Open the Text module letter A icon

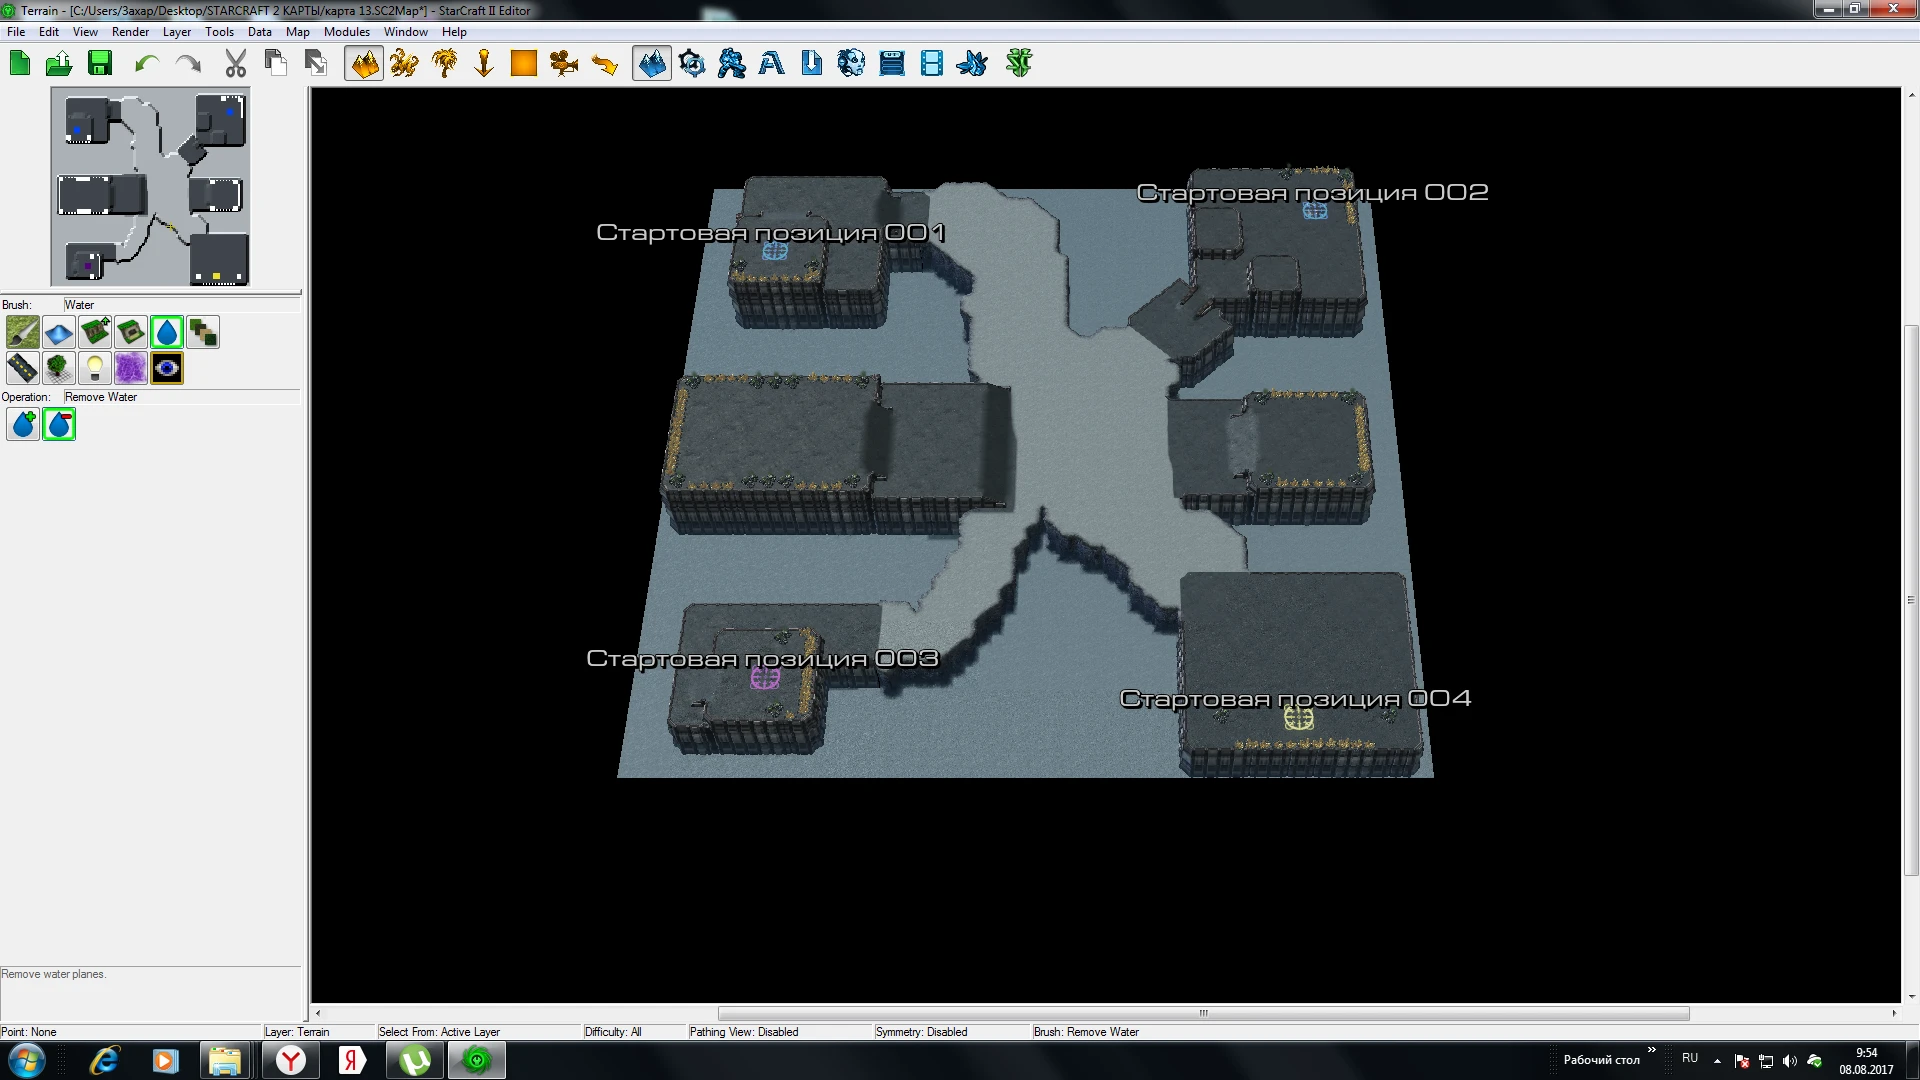[771, 64]
